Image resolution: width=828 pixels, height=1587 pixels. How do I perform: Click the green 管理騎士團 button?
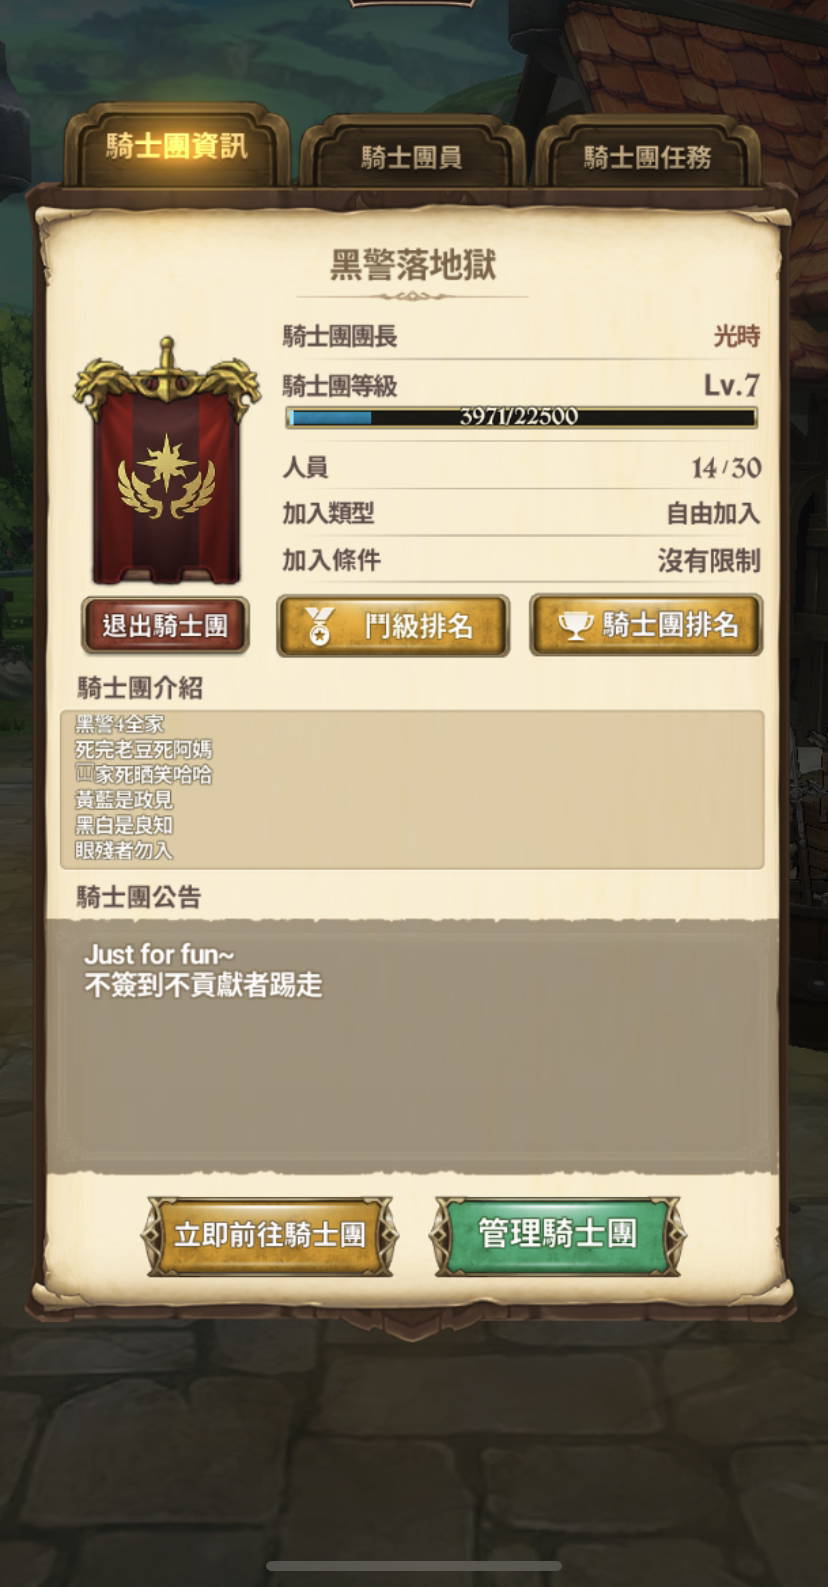click(558, 1234)
